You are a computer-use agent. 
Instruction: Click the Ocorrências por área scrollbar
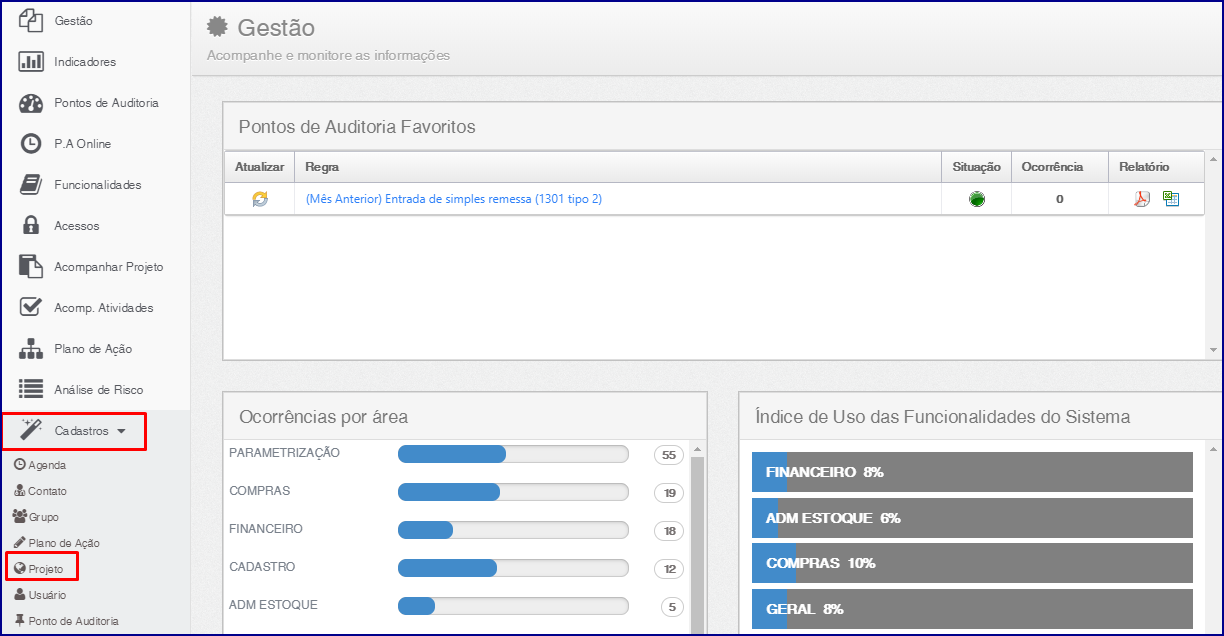pyautogui.click(x=698, y=545)
